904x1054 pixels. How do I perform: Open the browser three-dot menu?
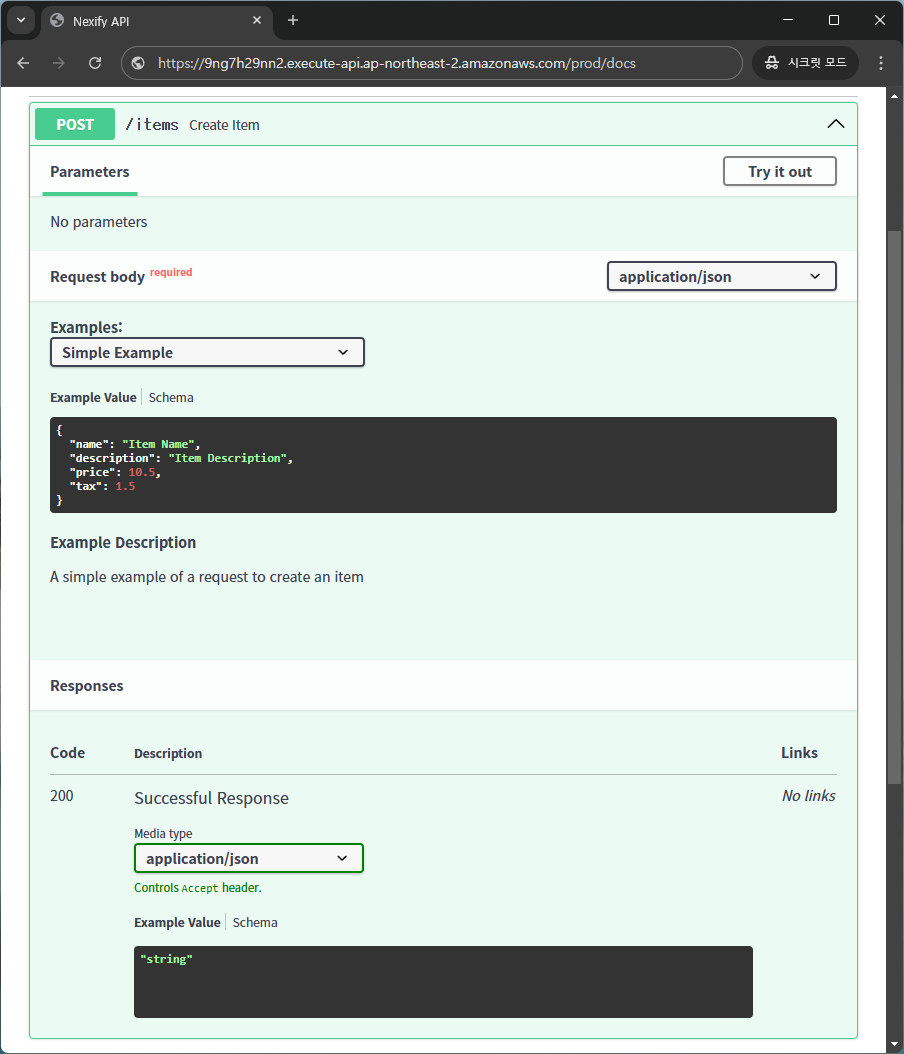pyautogui.click(x=880, y=63)
